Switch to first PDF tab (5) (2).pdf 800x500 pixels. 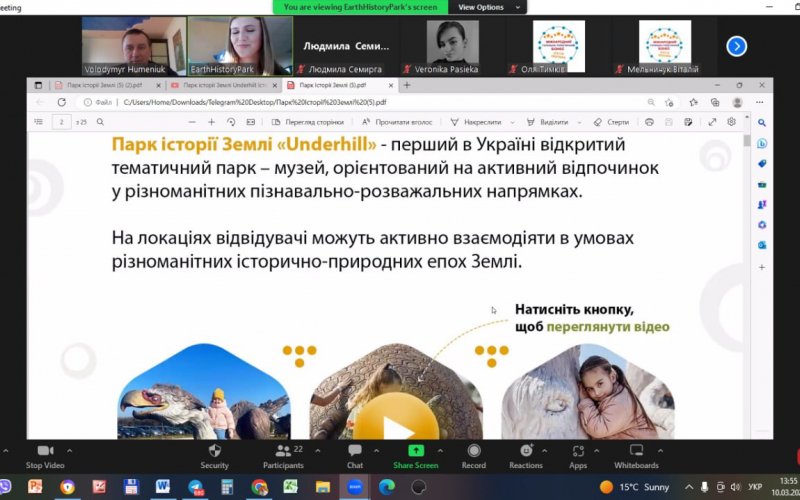[104, 85]
